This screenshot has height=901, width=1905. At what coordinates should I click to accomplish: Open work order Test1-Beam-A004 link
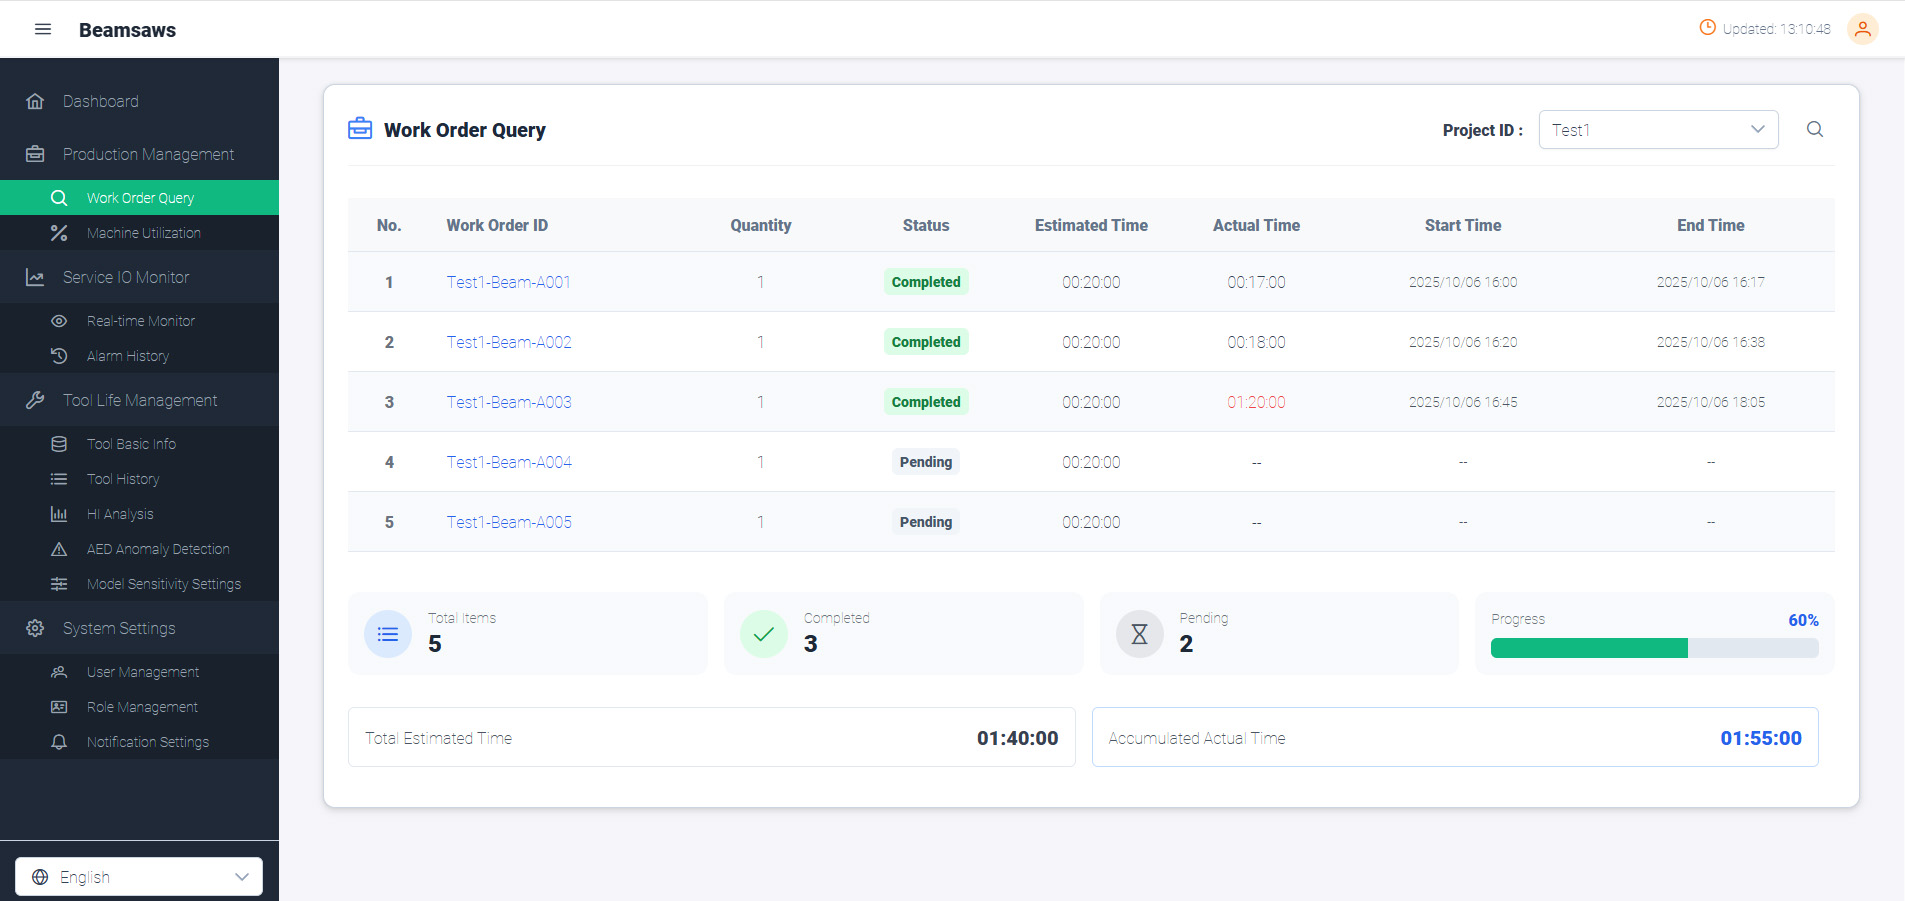509,462
